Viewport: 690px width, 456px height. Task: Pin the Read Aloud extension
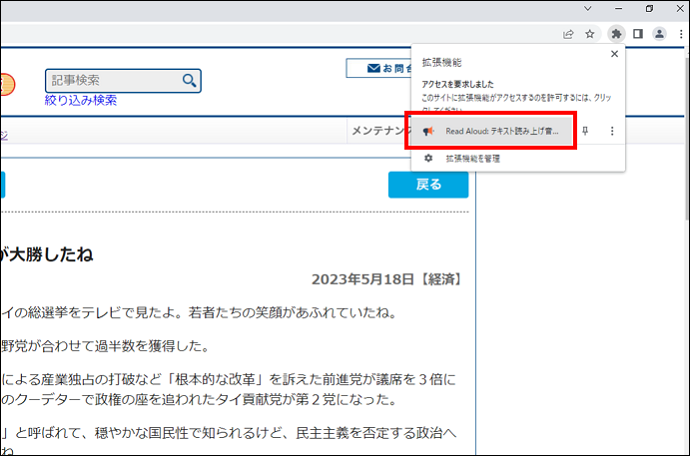click(586, 131)
